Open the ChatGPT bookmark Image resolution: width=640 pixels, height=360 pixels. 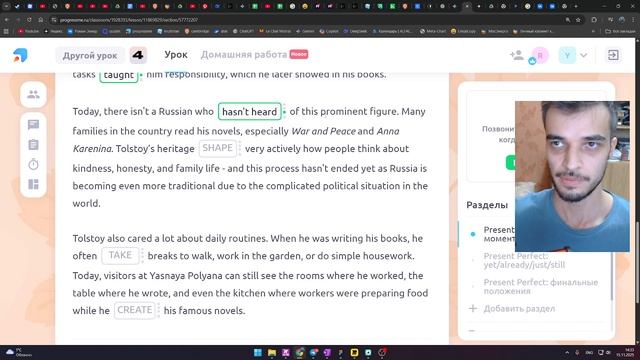pos(244,31)
